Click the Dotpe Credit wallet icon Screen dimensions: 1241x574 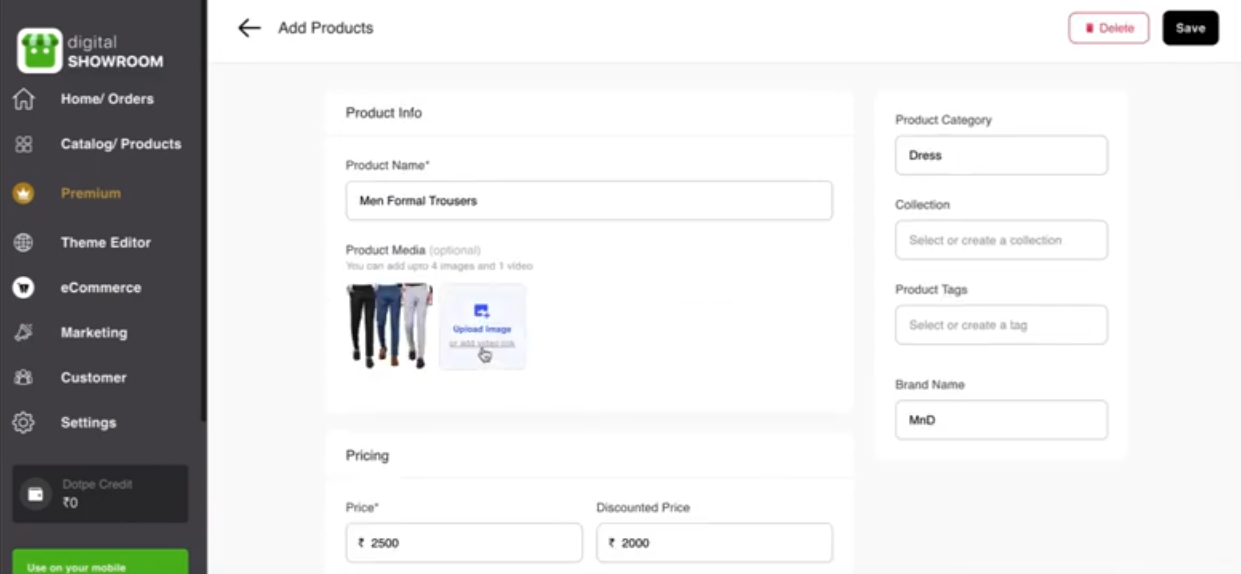pos(36,494)
